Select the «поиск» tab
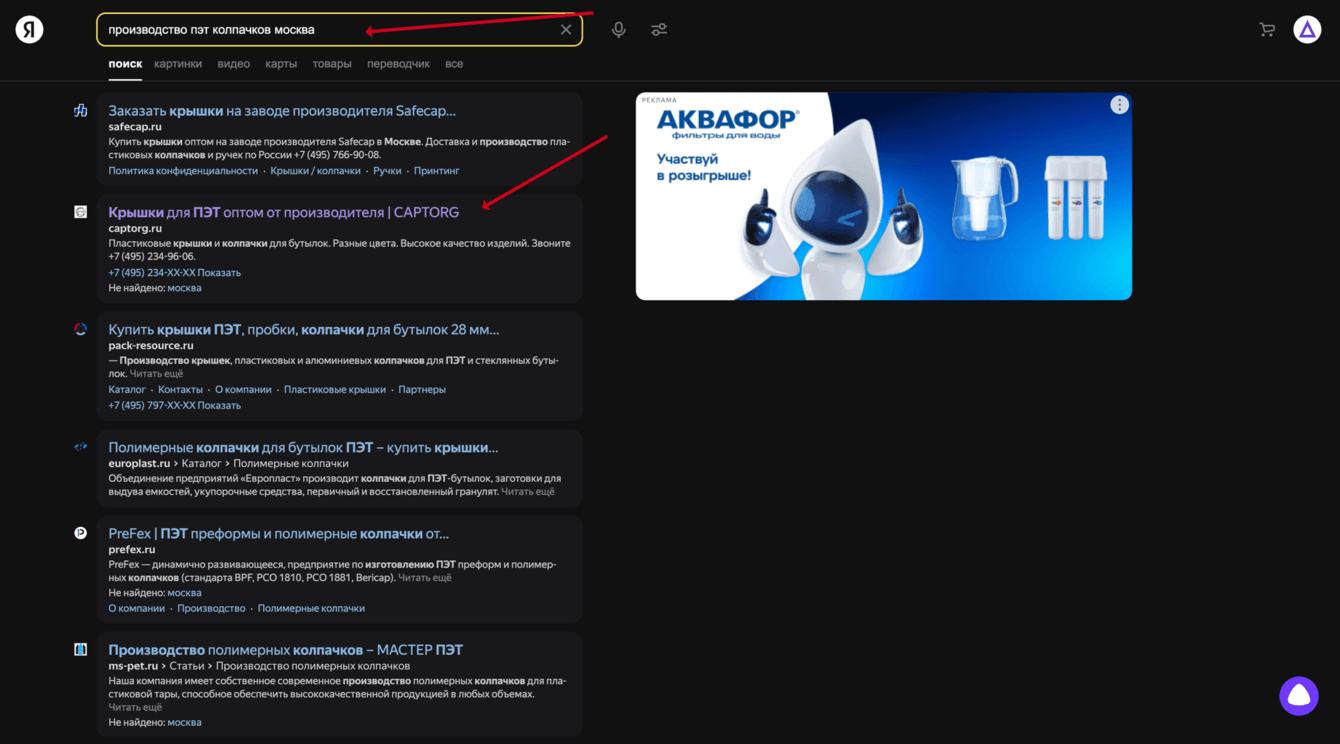Viewport: 1340px width, 744px height. (x=125, y=64)
